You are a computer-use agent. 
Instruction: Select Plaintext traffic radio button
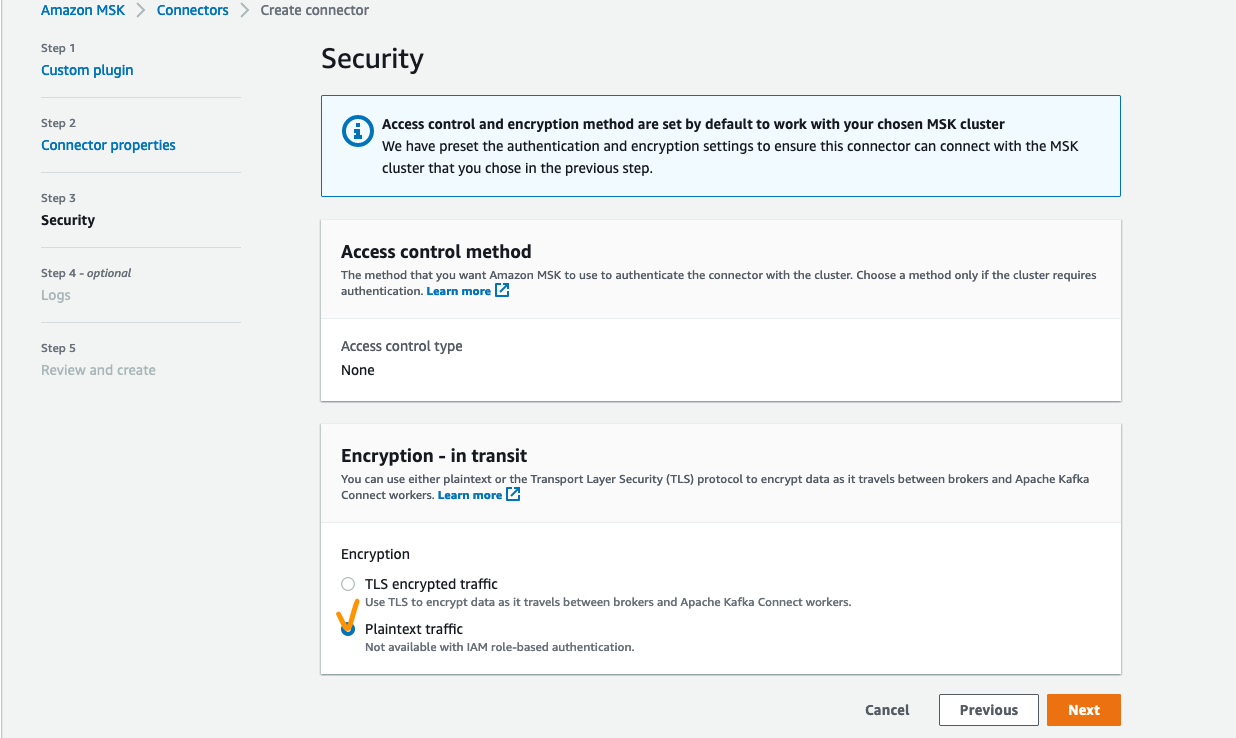348,629
